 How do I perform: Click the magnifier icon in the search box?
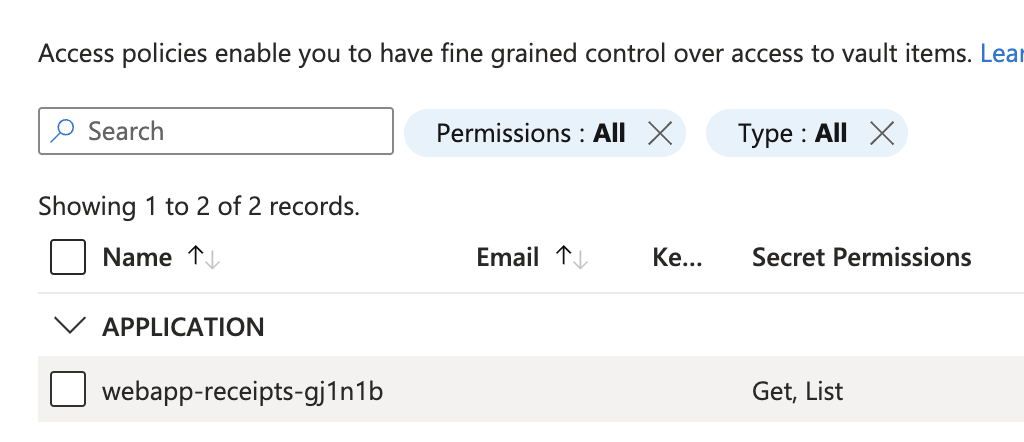click(x=63, y=131)
